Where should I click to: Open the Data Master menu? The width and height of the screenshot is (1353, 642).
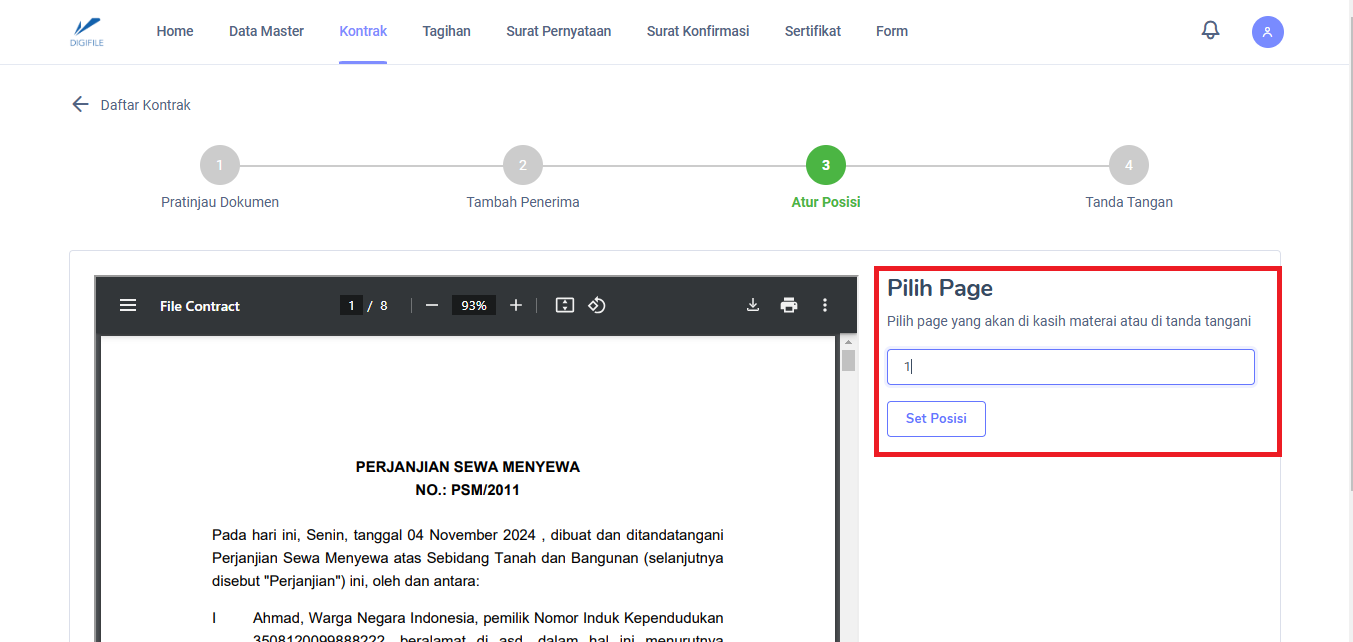click(266, 31)
